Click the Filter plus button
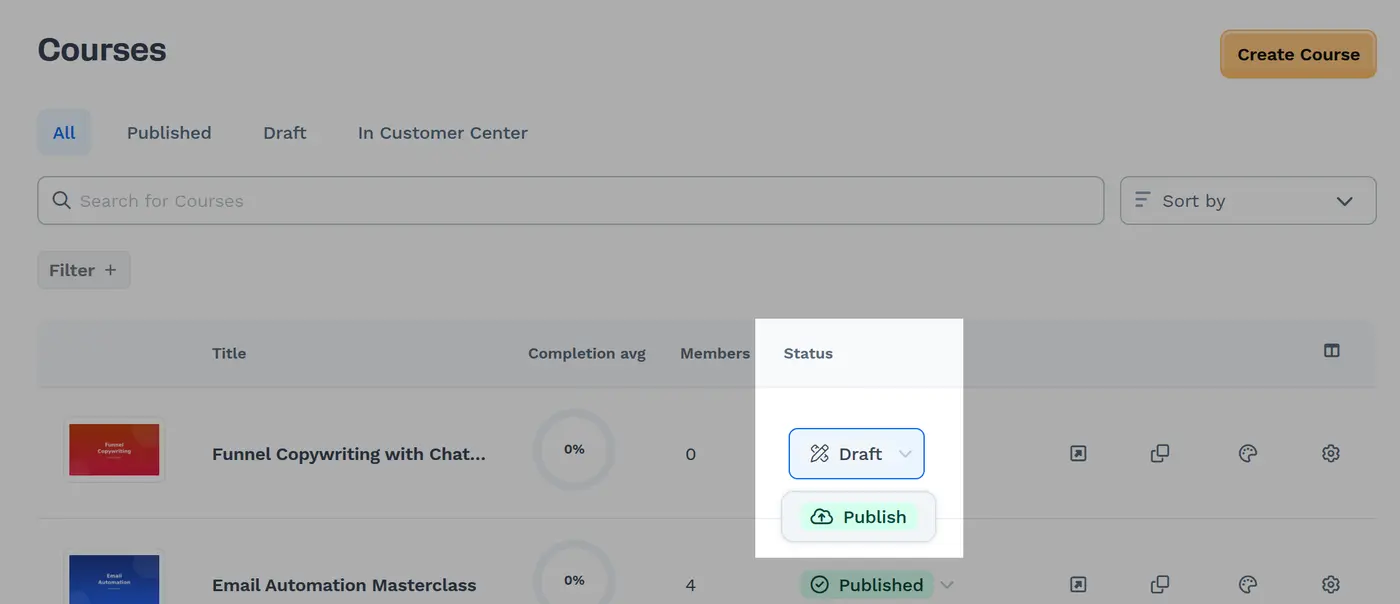The height and width of the screenshot is (604, 1400). coord(84,270)
